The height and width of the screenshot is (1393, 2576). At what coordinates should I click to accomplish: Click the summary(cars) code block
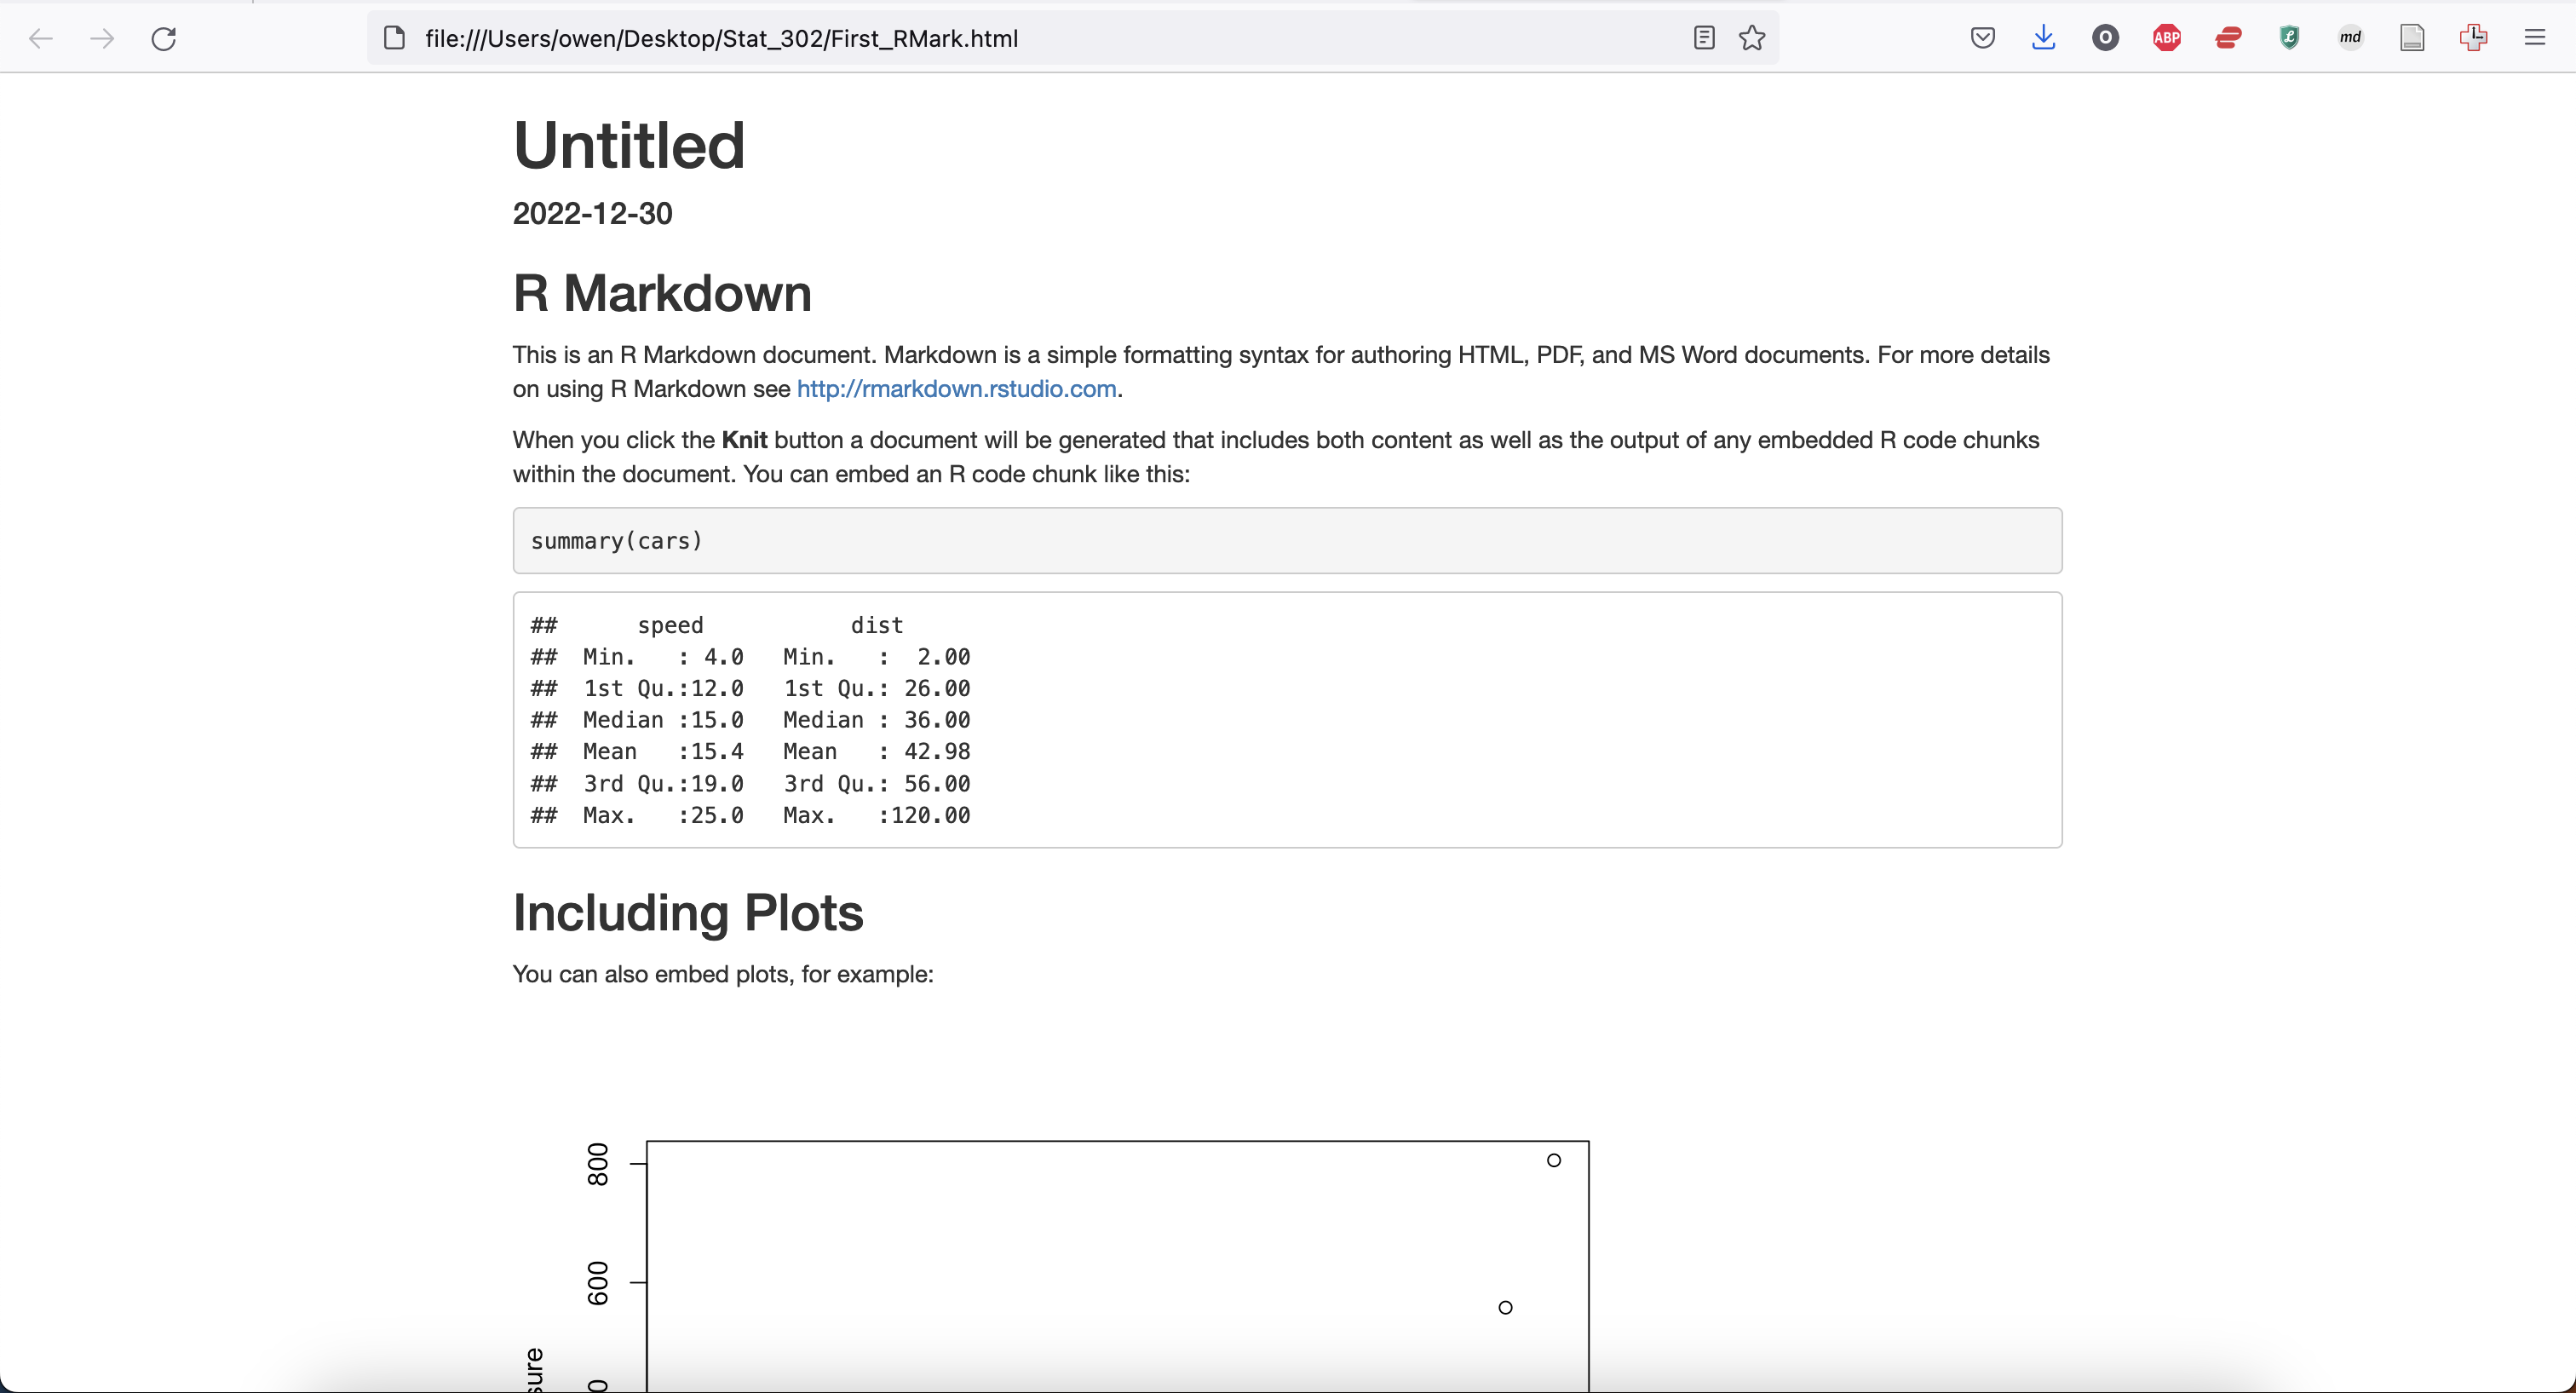click(1286, 541)
